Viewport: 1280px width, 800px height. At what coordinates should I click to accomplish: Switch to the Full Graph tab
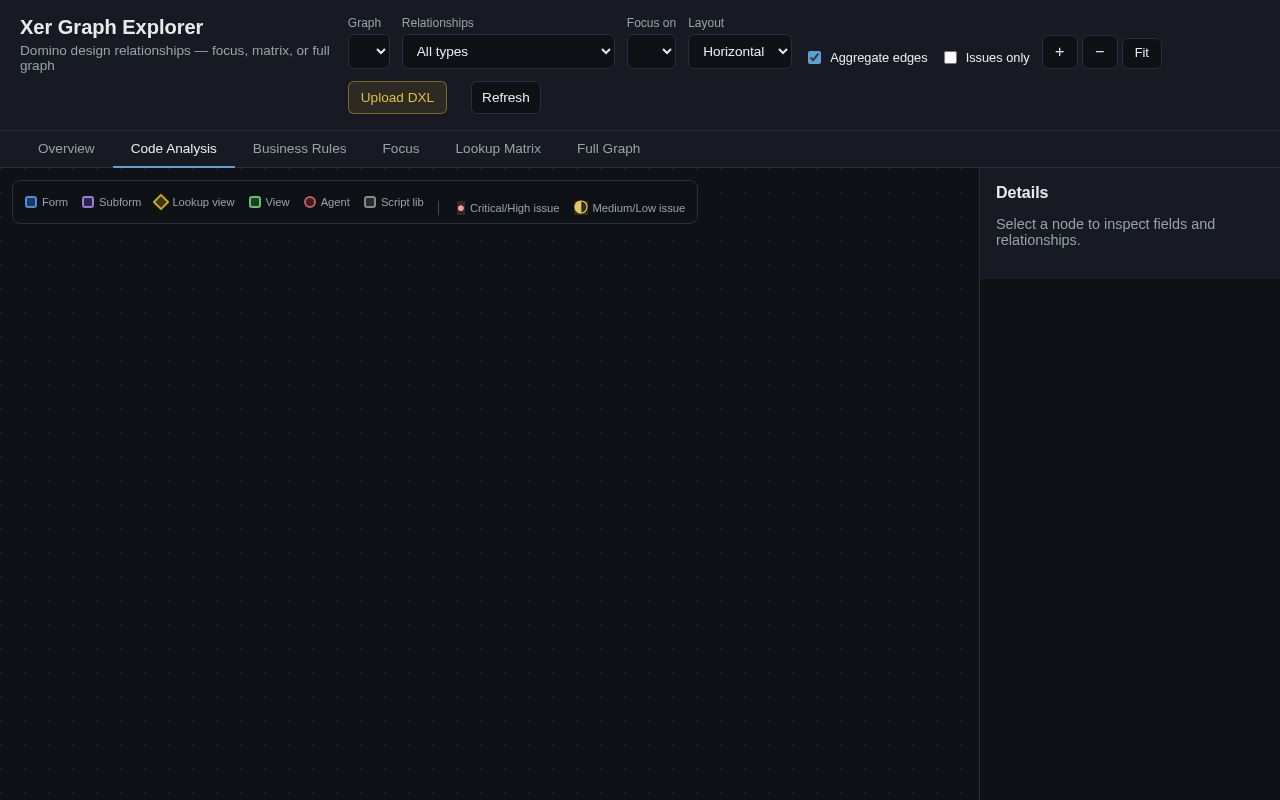[608, 149]
